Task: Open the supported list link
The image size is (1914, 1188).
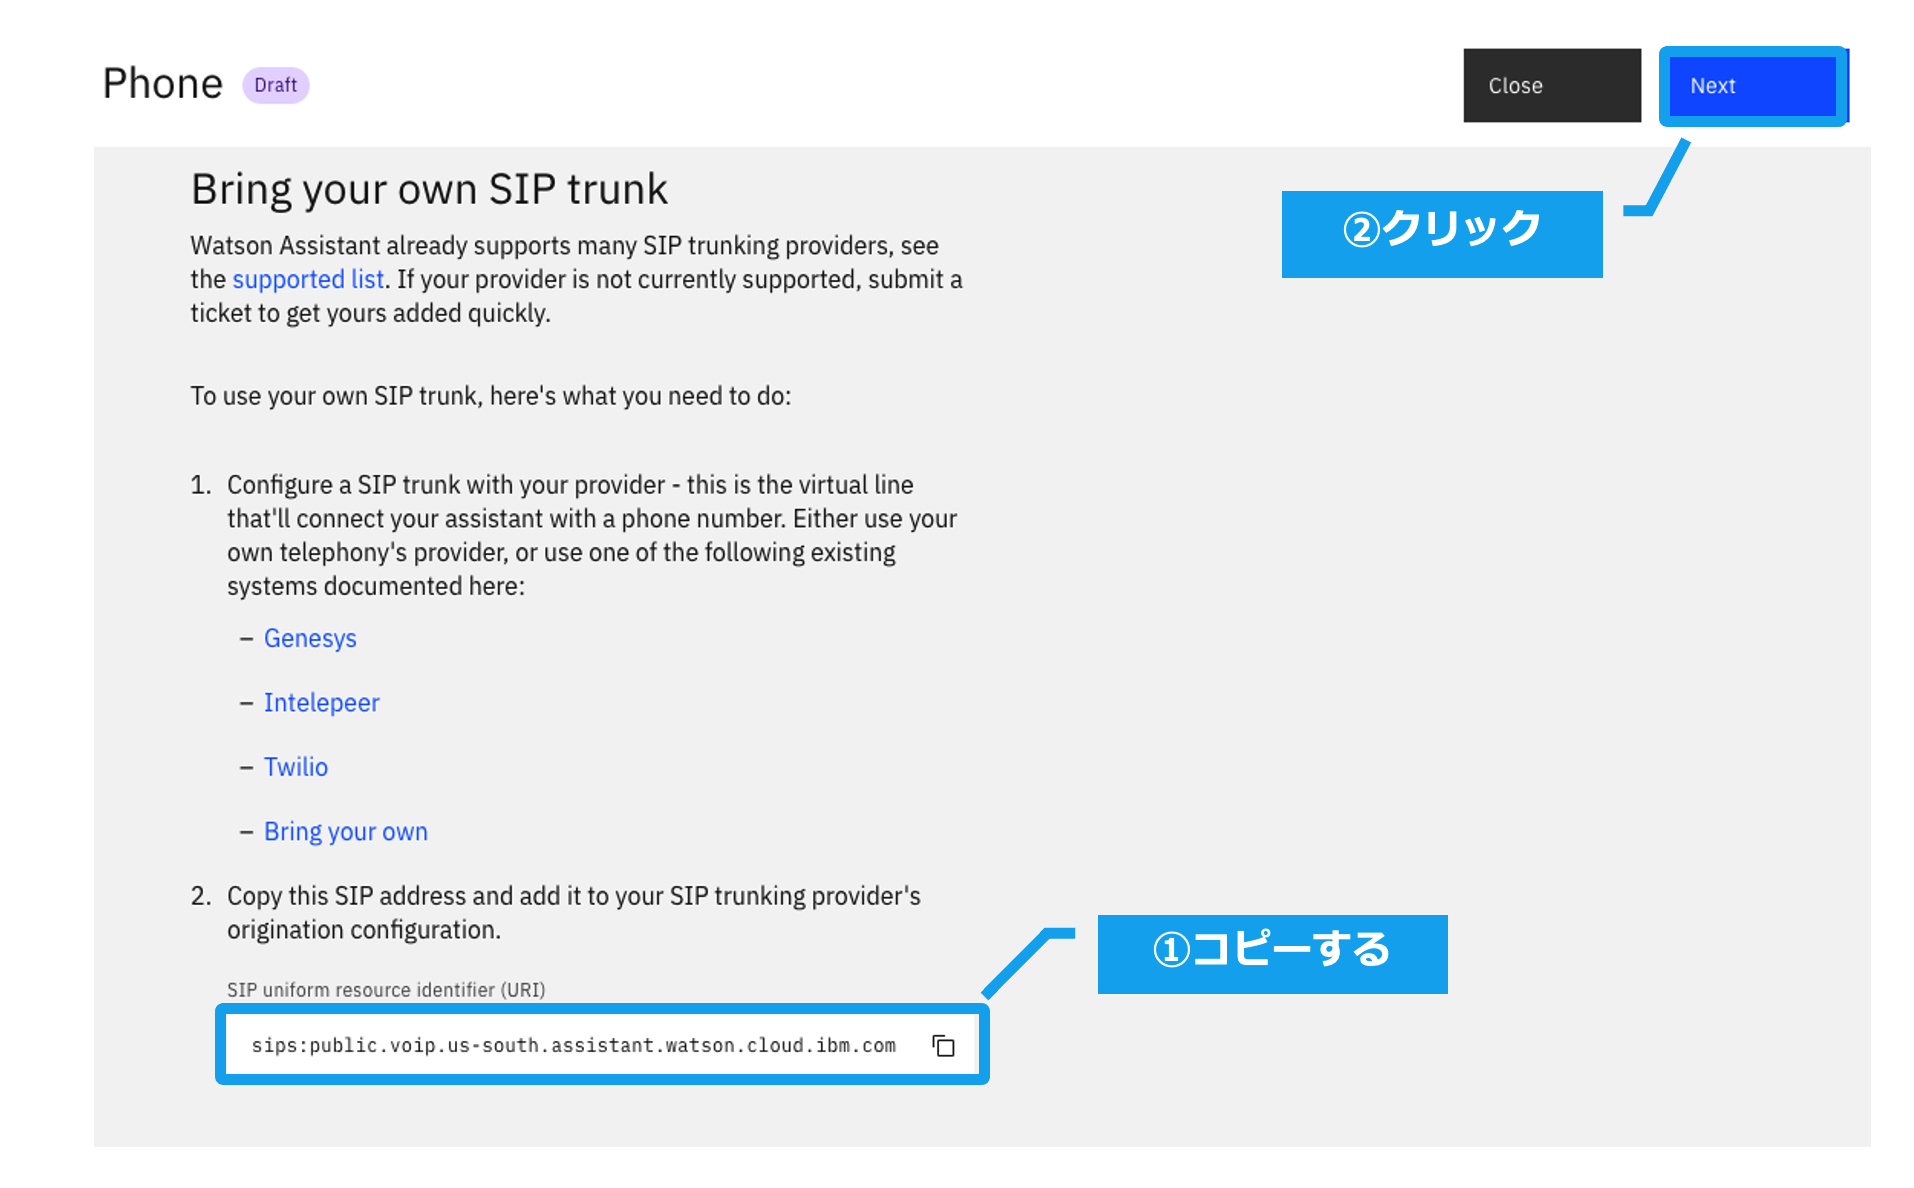Action: [308, 279]
